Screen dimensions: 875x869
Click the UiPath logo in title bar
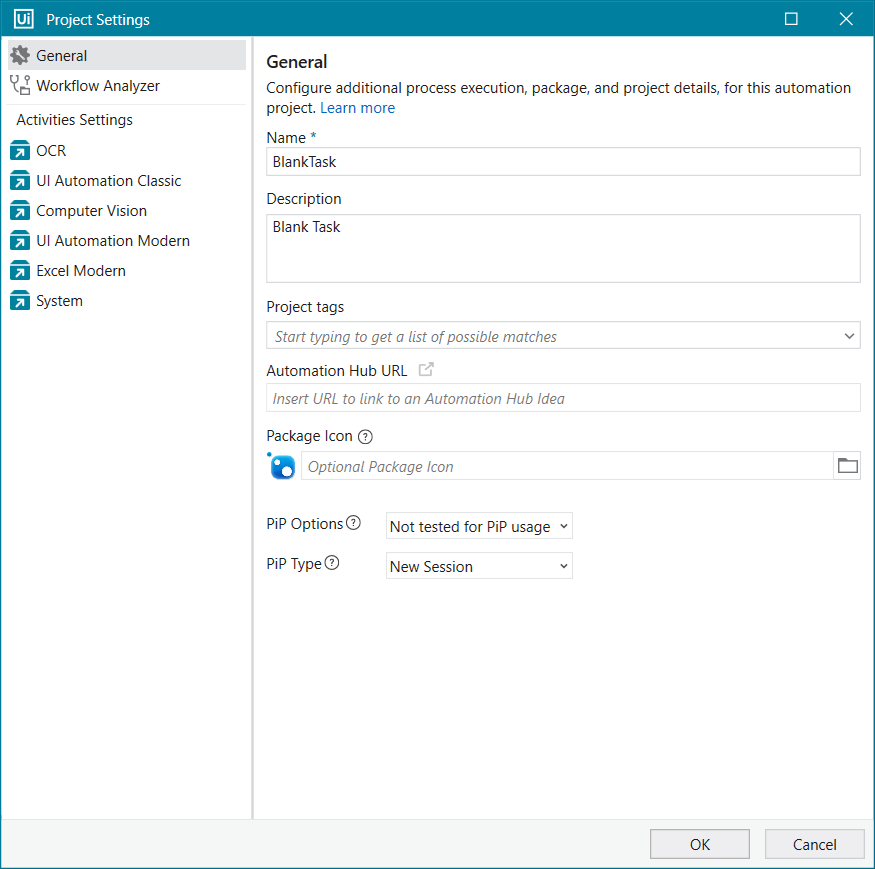click(24, 19)
